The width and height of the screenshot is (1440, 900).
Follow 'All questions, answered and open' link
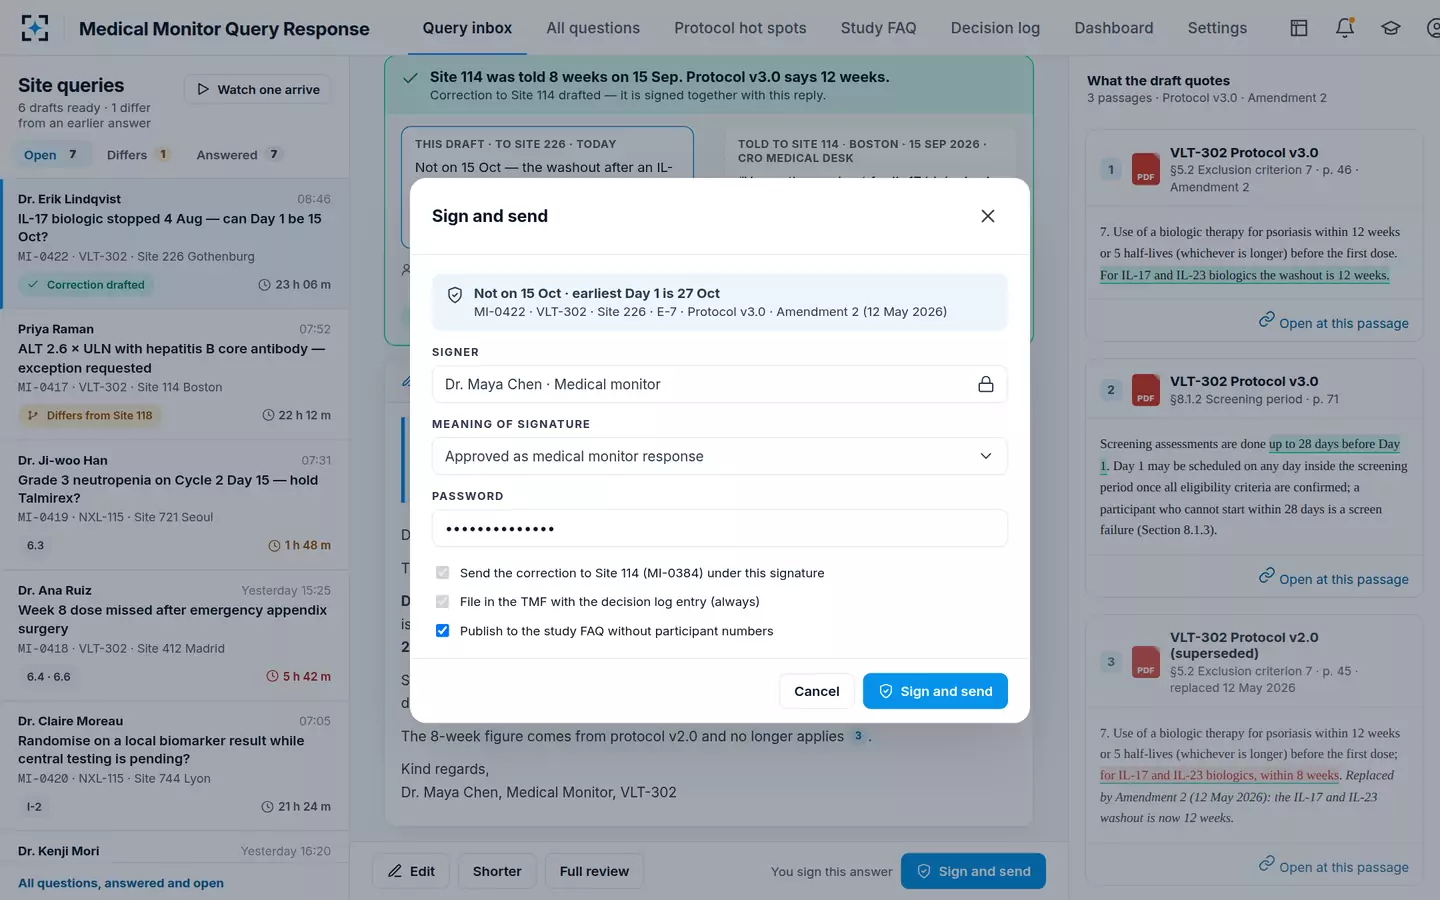(121, 883)
